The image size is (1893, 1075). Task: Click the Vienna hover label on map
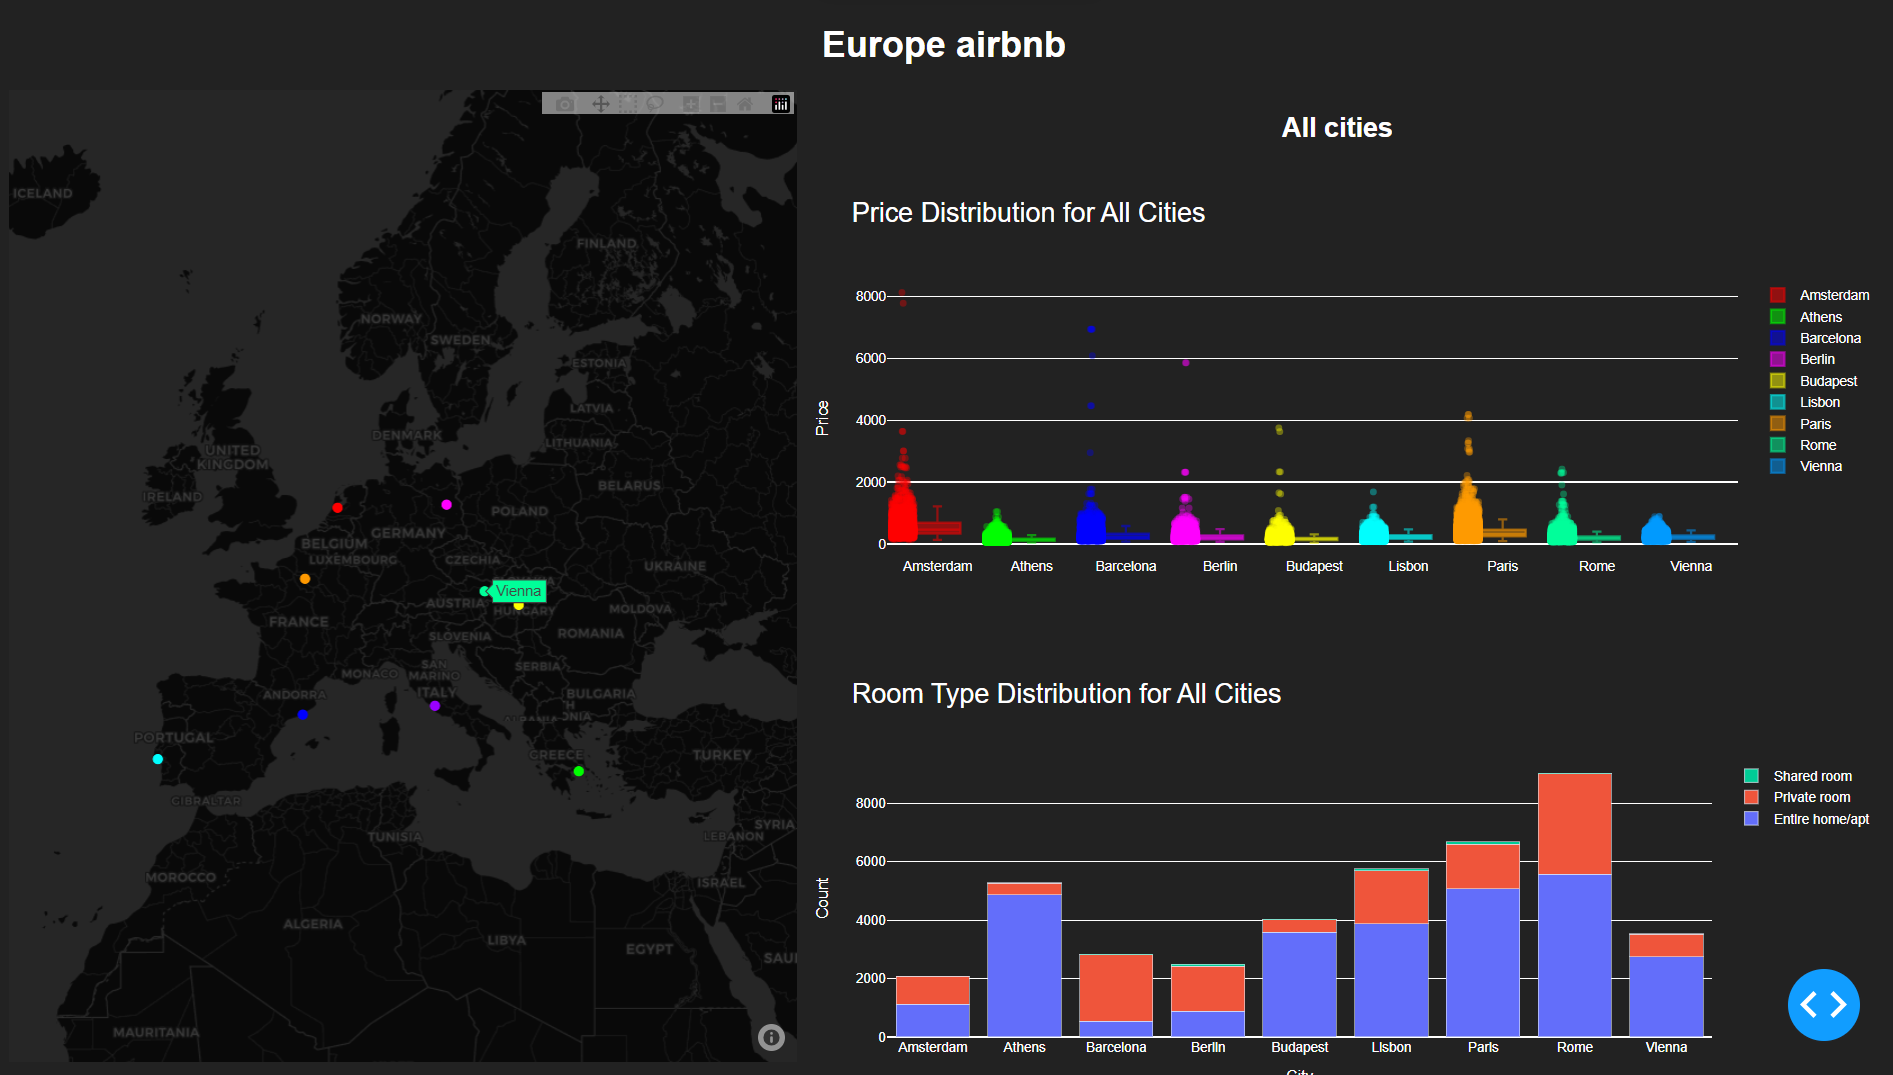519,591
